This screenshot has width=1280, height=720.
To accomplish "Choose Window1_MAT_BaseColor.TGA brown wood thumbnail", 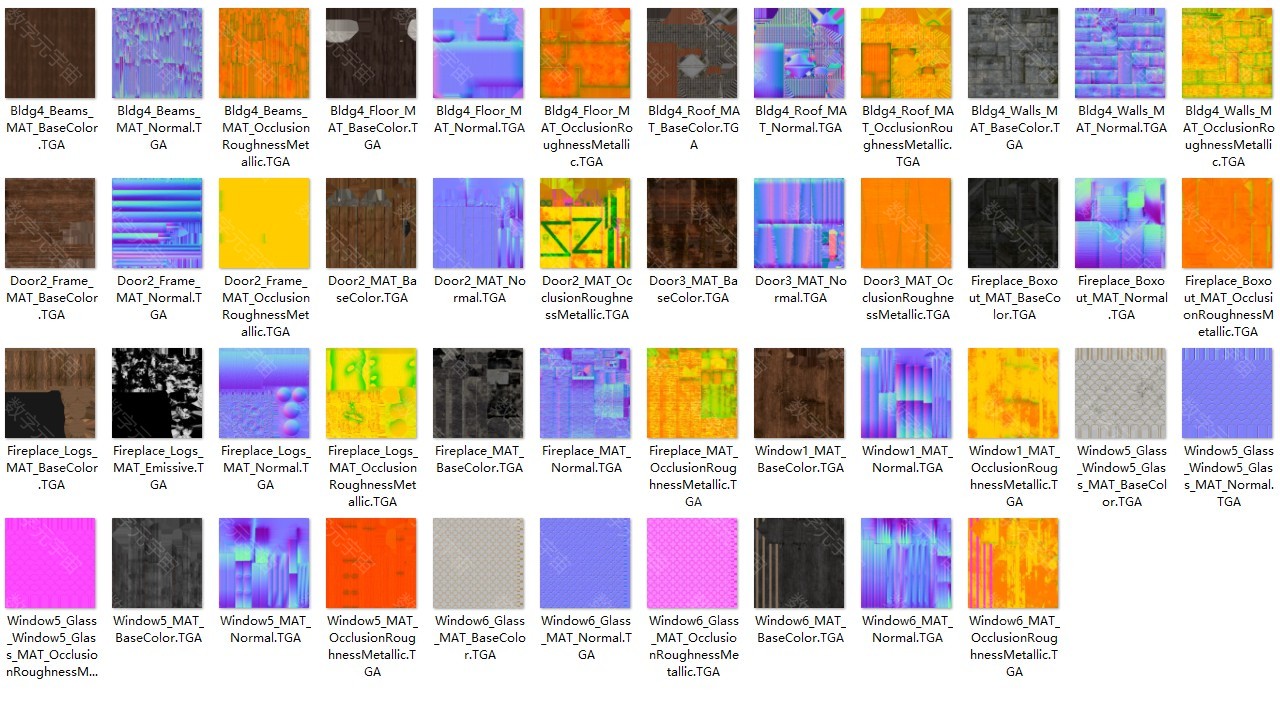I will 799,393.
